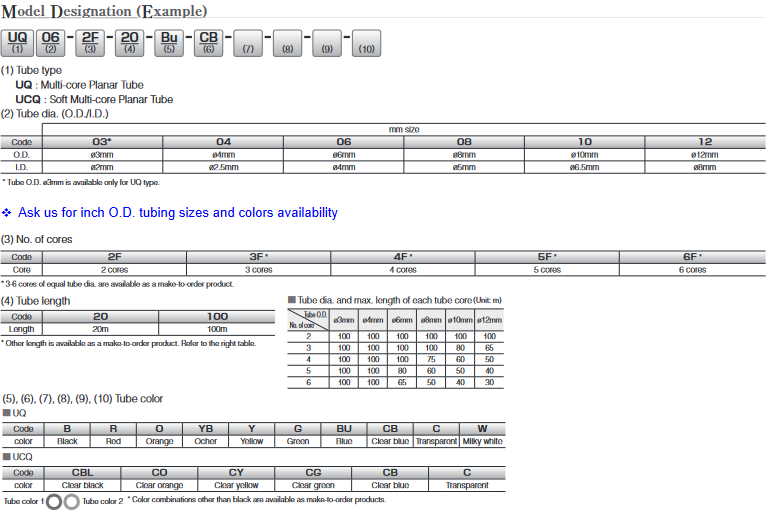Select the 'ø2mm' I.D. cell
Screen dimensions: 774x513
tap(102, 167)
